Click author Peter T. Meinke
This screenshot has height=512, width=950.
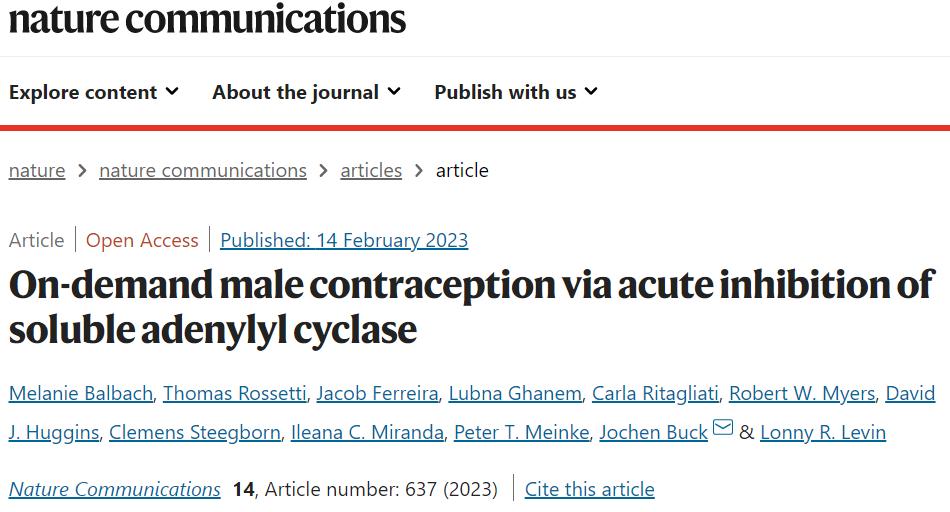point(522,432)
